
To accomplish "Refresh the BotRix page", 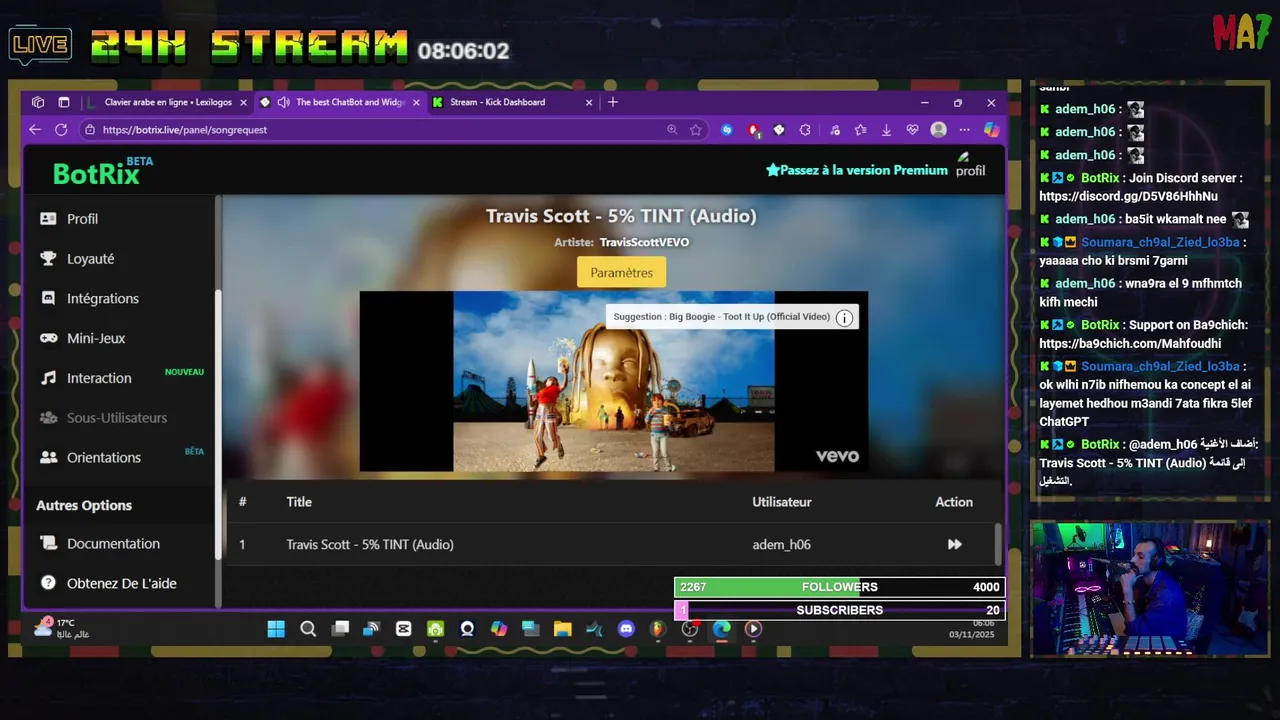I will point(61,130).
